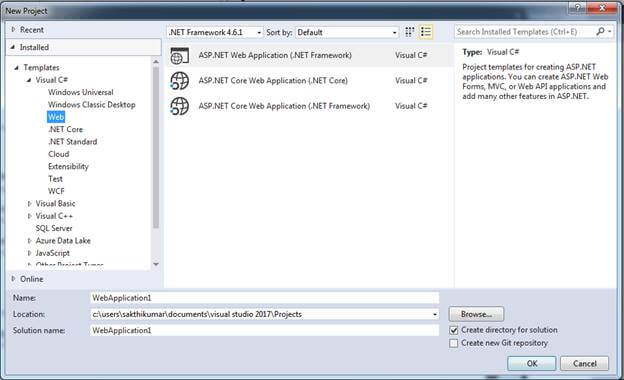Click the OK button
Screen dimensions: 624x380
(532, 363)
